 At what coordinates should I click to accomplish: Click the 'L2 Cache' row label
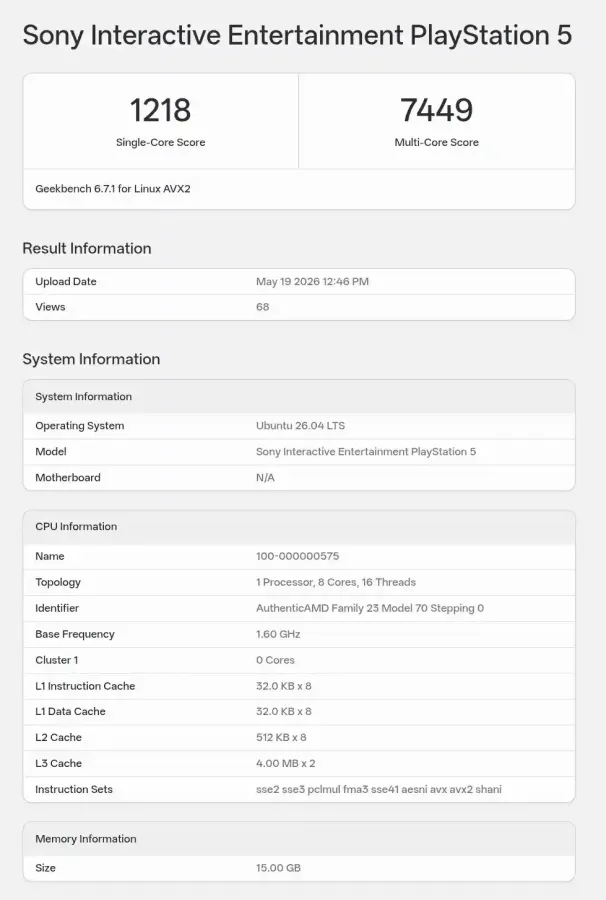[58, 738]
